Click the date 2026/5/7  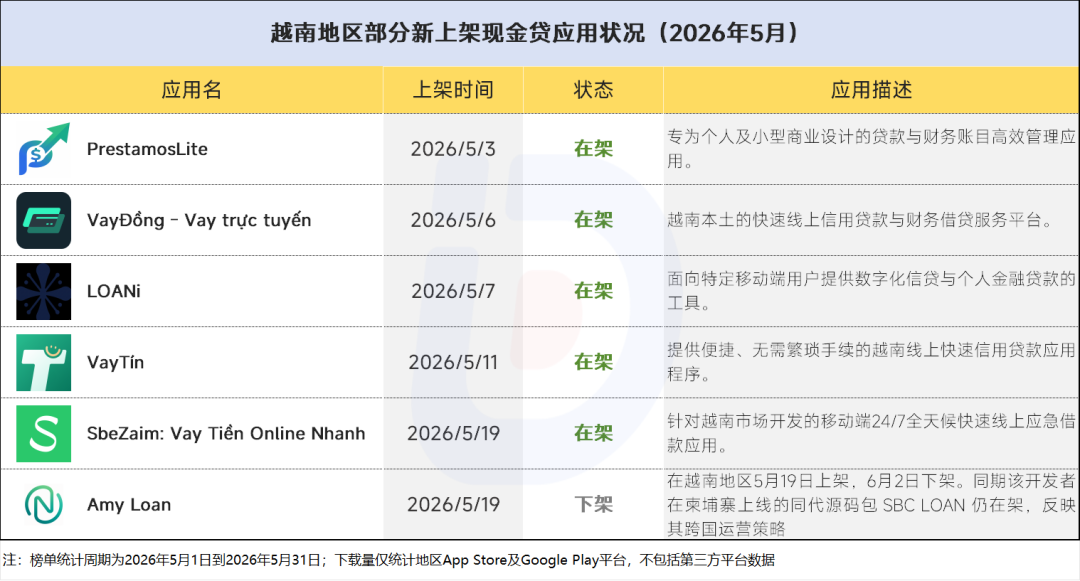(453, 291)
